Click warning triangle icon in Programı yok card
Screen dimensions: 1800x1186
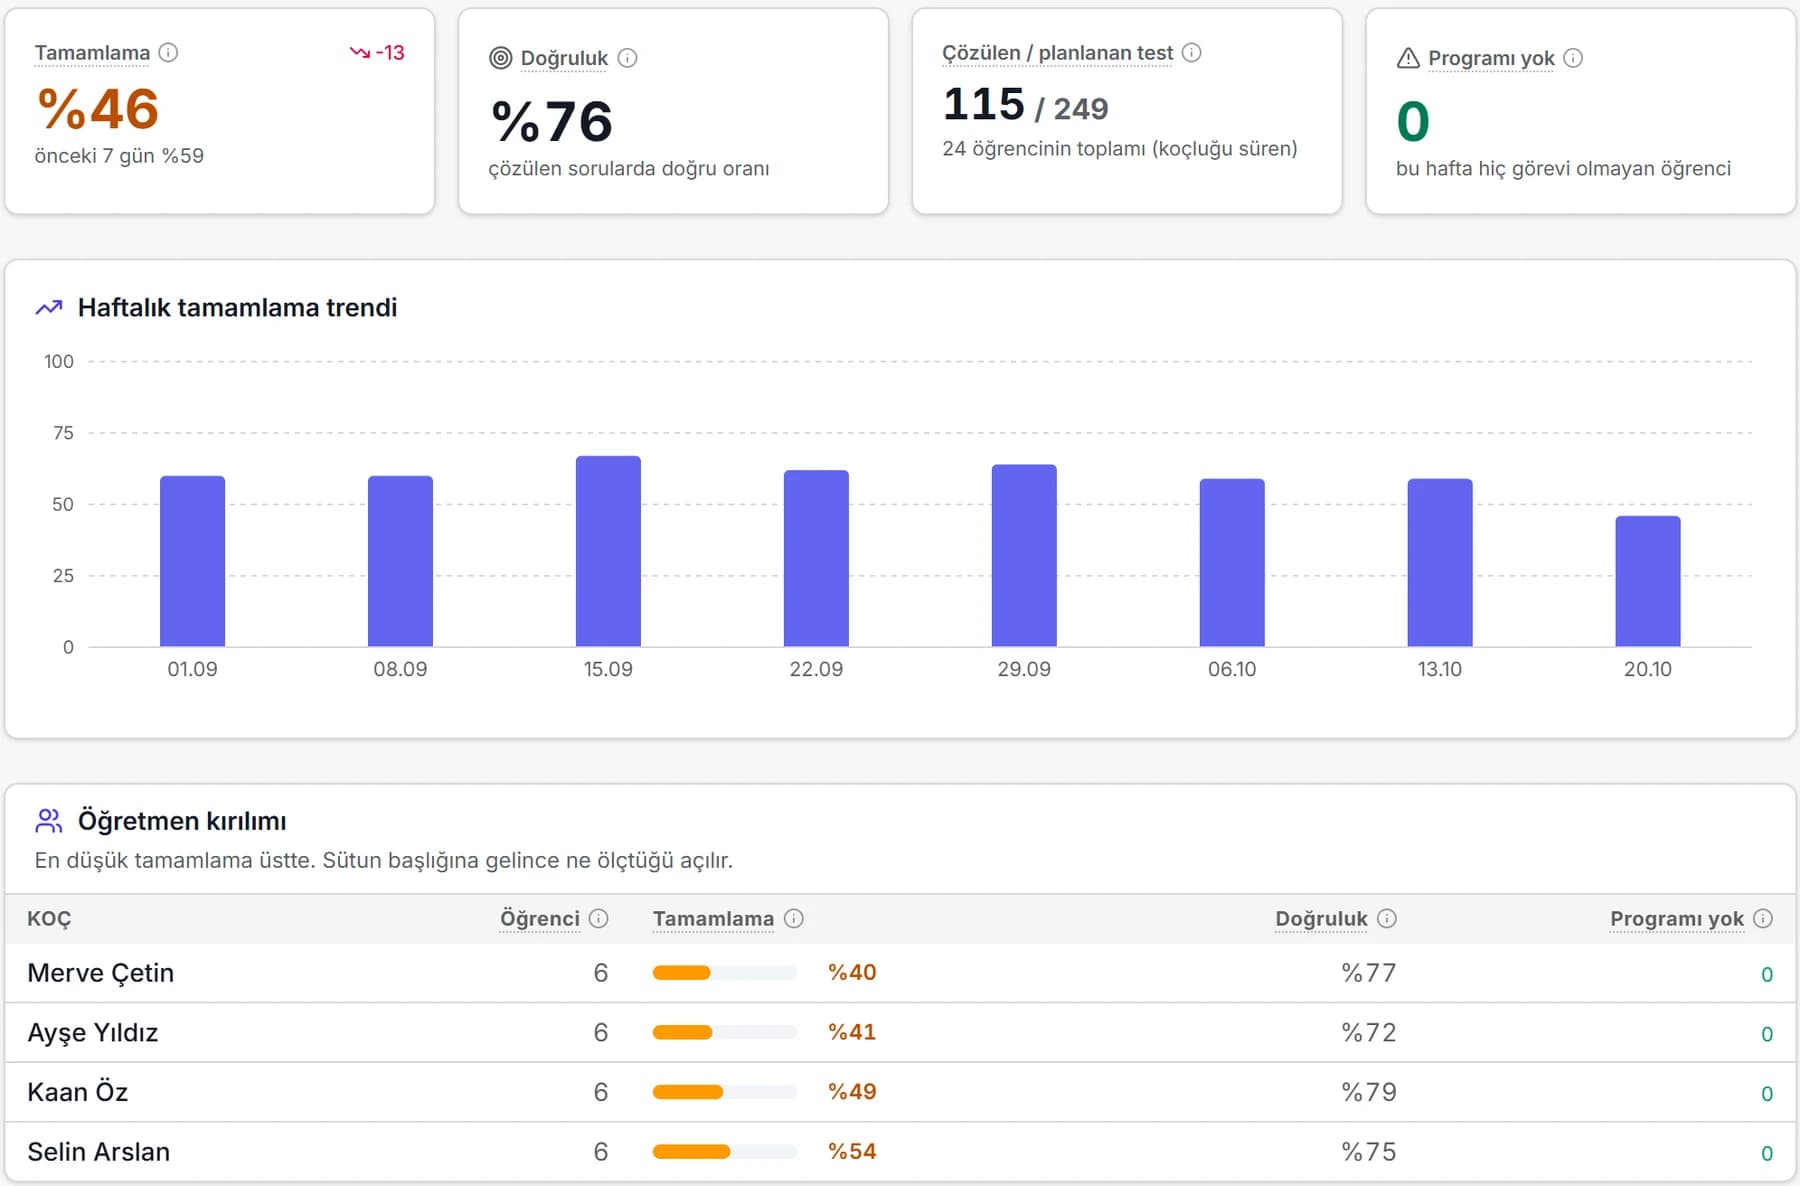click(x=1408, y=58)
